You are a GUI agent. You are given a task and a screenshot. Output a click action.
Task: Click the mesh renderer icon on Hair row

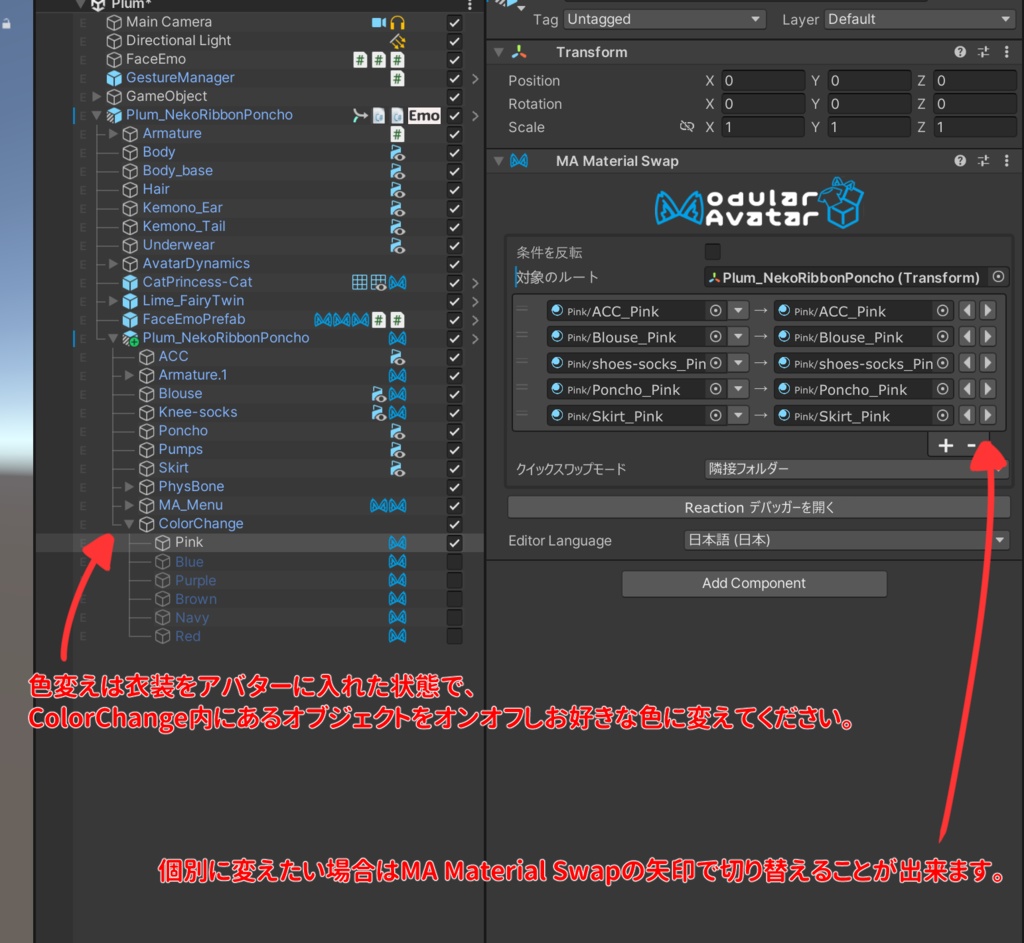click(397, 189)
